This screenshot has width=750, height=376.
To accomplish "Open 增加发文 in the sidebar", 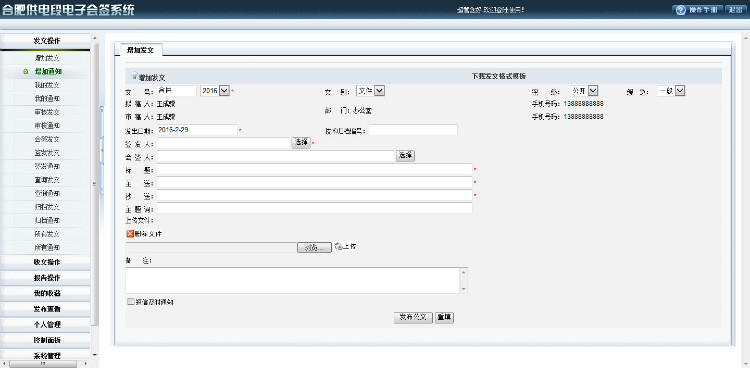I will coord(47,58).
